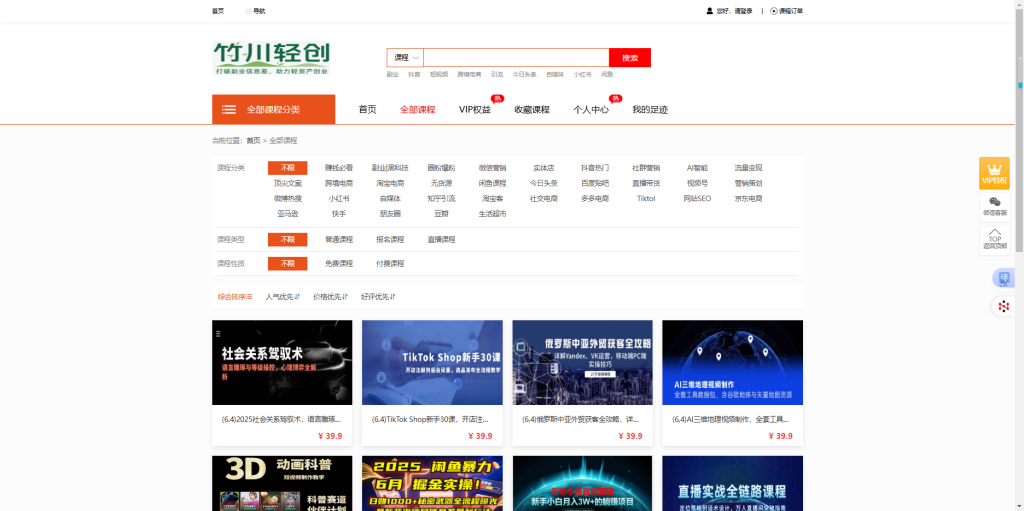Open the 收藏课程 navigation tab
Screen dimensions: 1024x511
coord(532,110)
